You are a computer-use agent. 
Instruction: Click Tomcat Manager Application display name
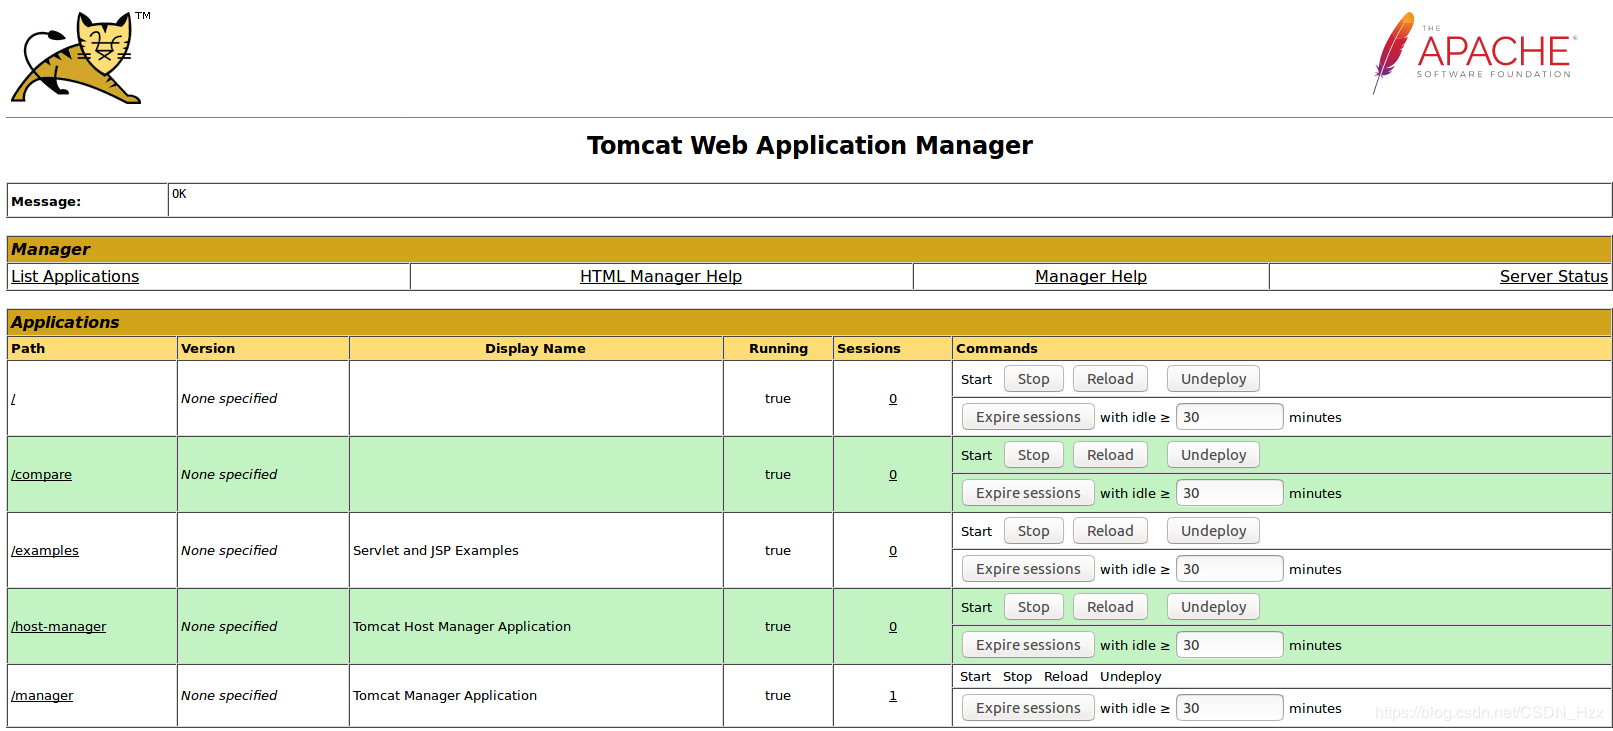[x=445, y=696]
